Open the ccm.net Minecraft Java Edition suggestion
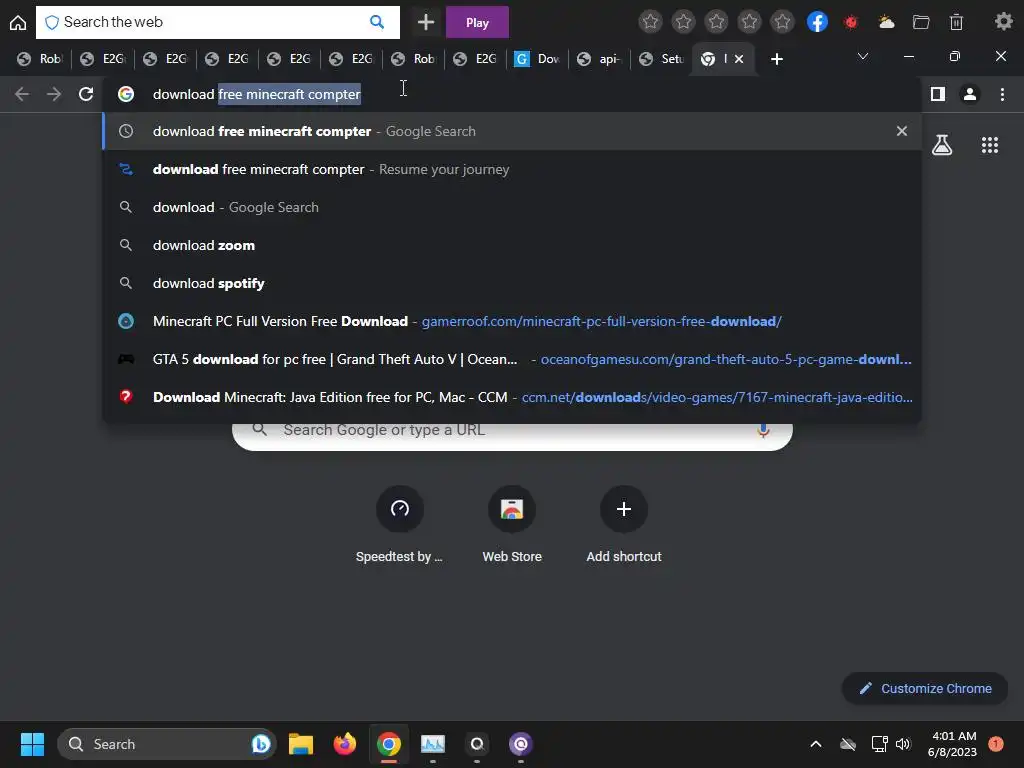 pos(512,396)
